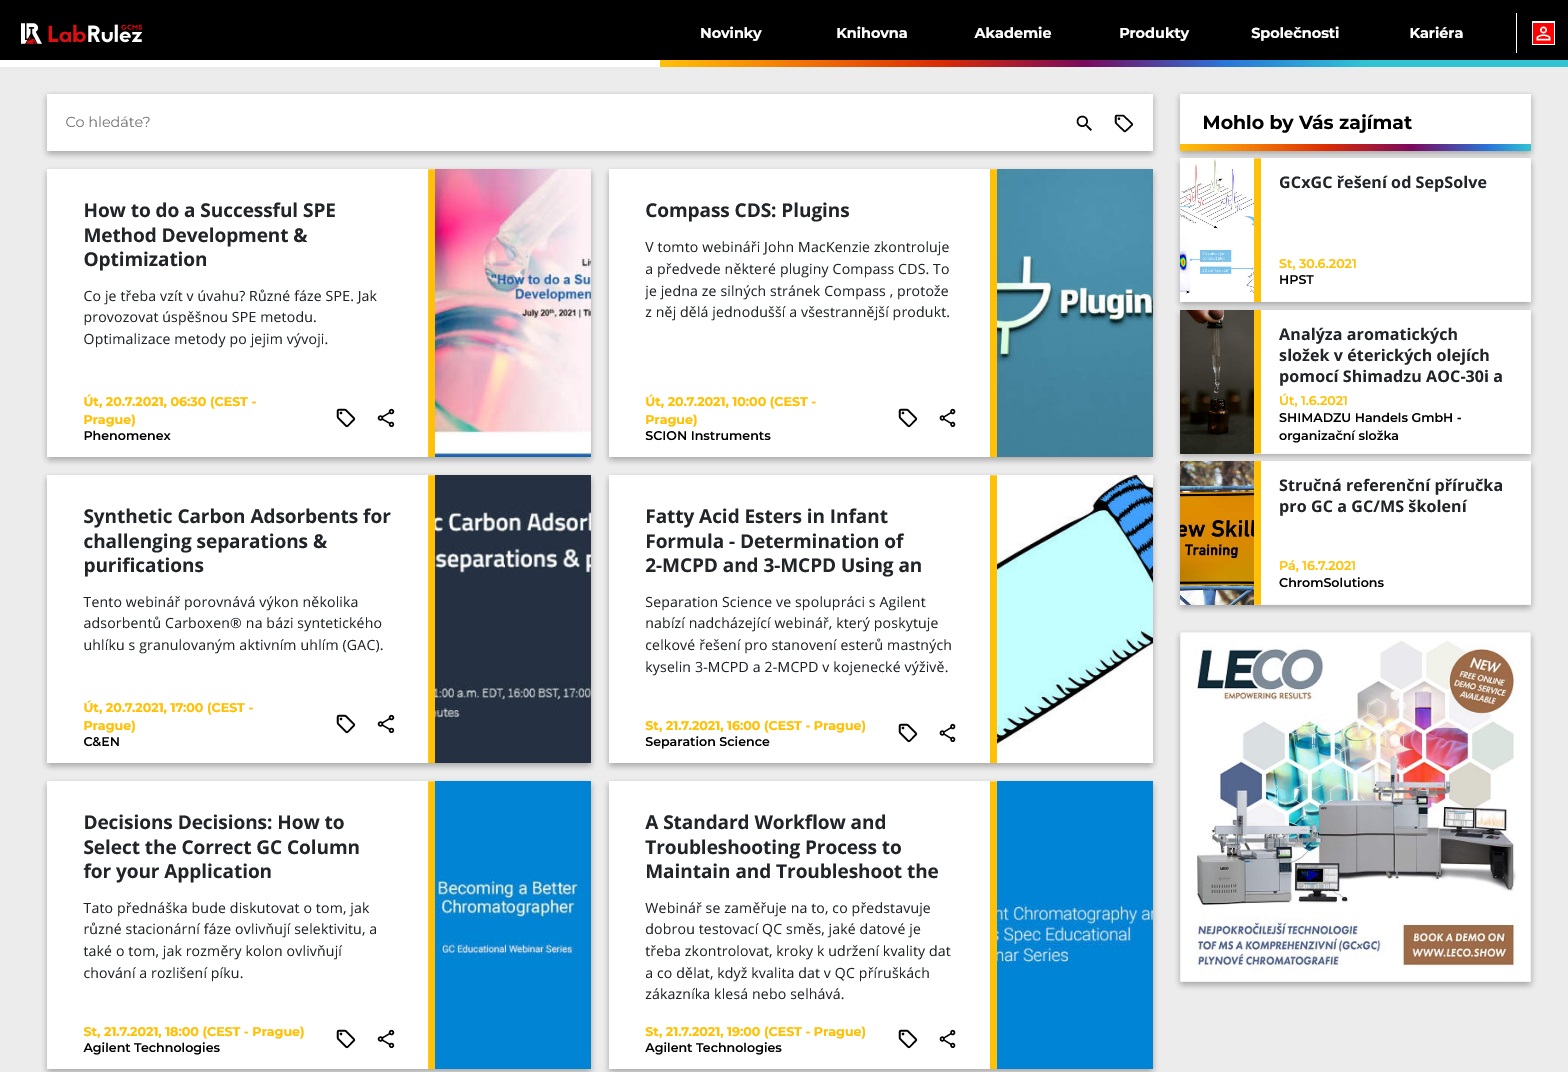Click date 'Pá, 16.7.2021' in sidebar

click(1317, 566)
